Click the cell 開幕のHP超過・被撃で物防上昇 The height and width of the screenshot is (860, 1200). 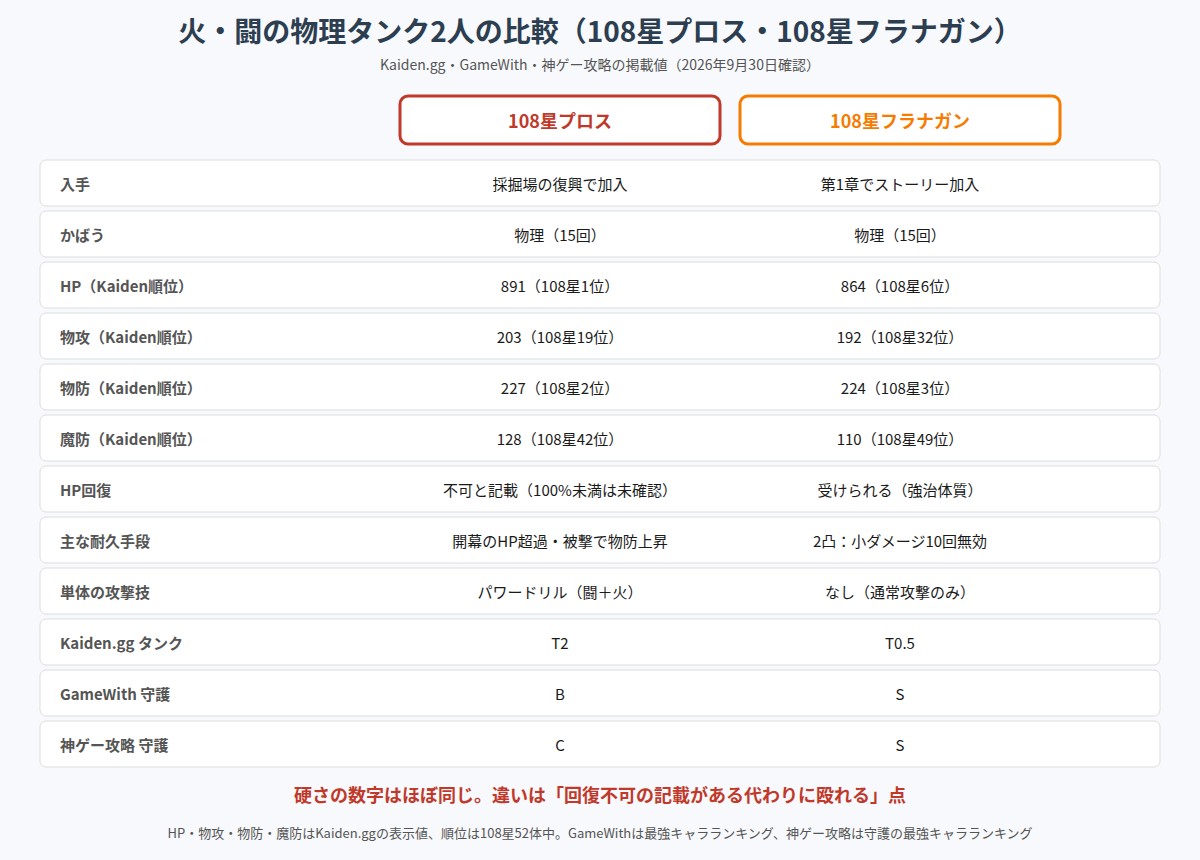click(x=560, y=542)
